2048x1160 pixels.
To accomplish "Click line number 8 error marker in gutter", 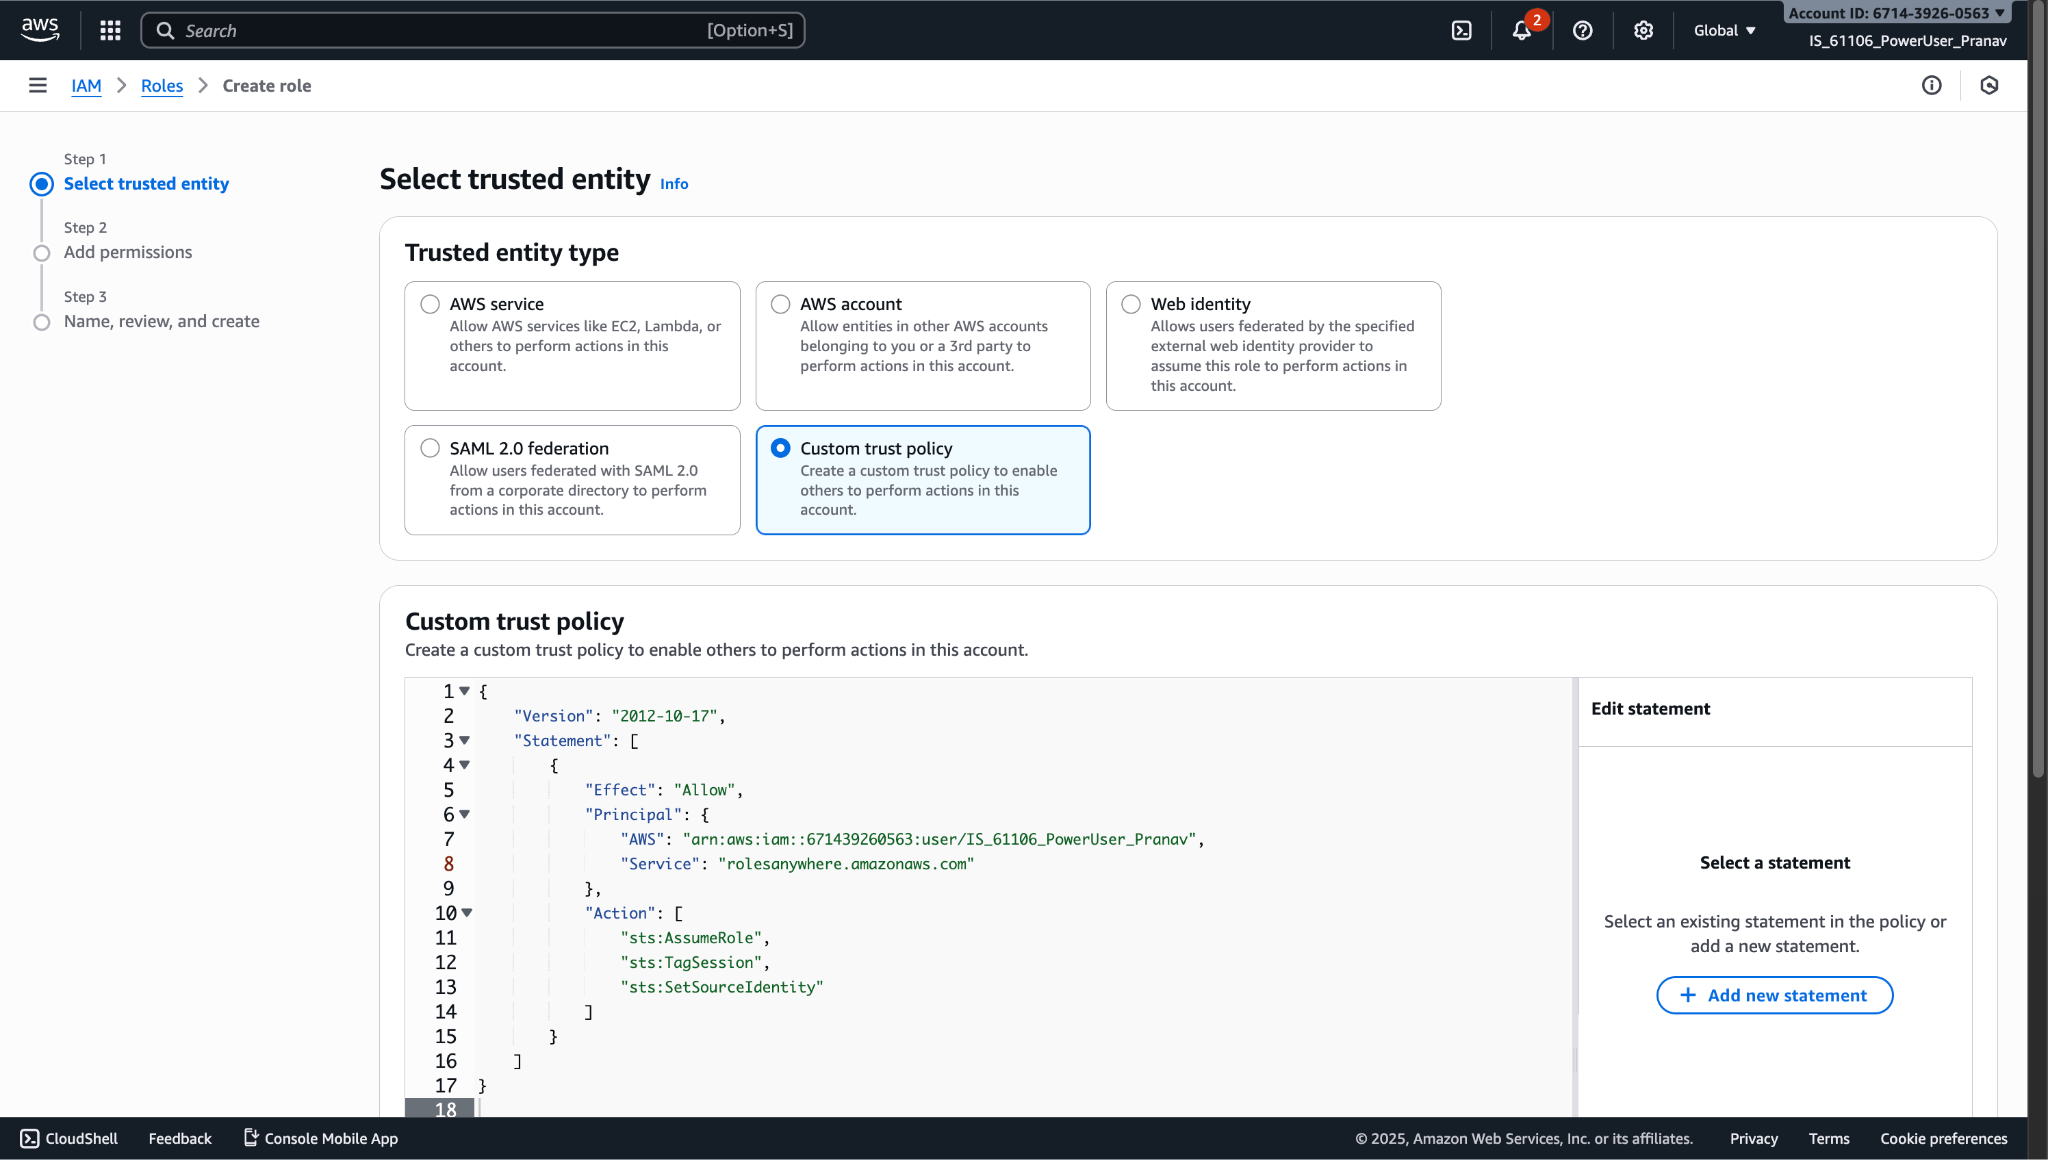I will tap(448, 864).
